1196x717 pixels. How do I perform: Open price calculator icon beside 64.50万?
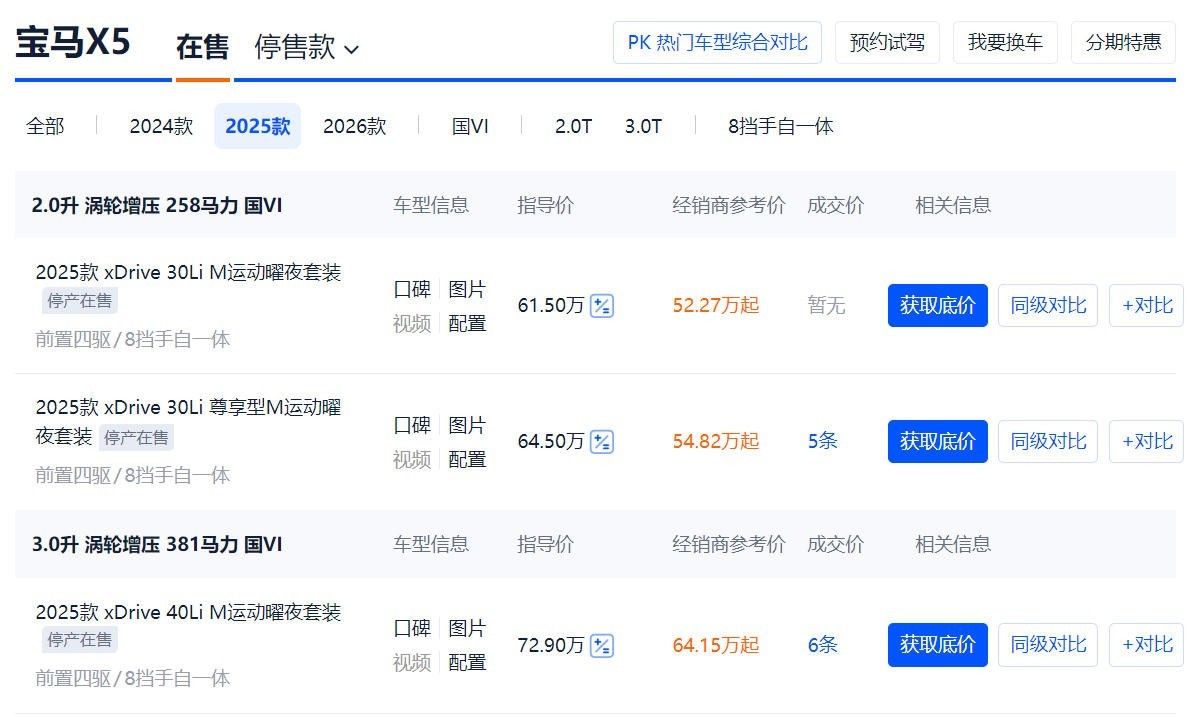point(601,442)
